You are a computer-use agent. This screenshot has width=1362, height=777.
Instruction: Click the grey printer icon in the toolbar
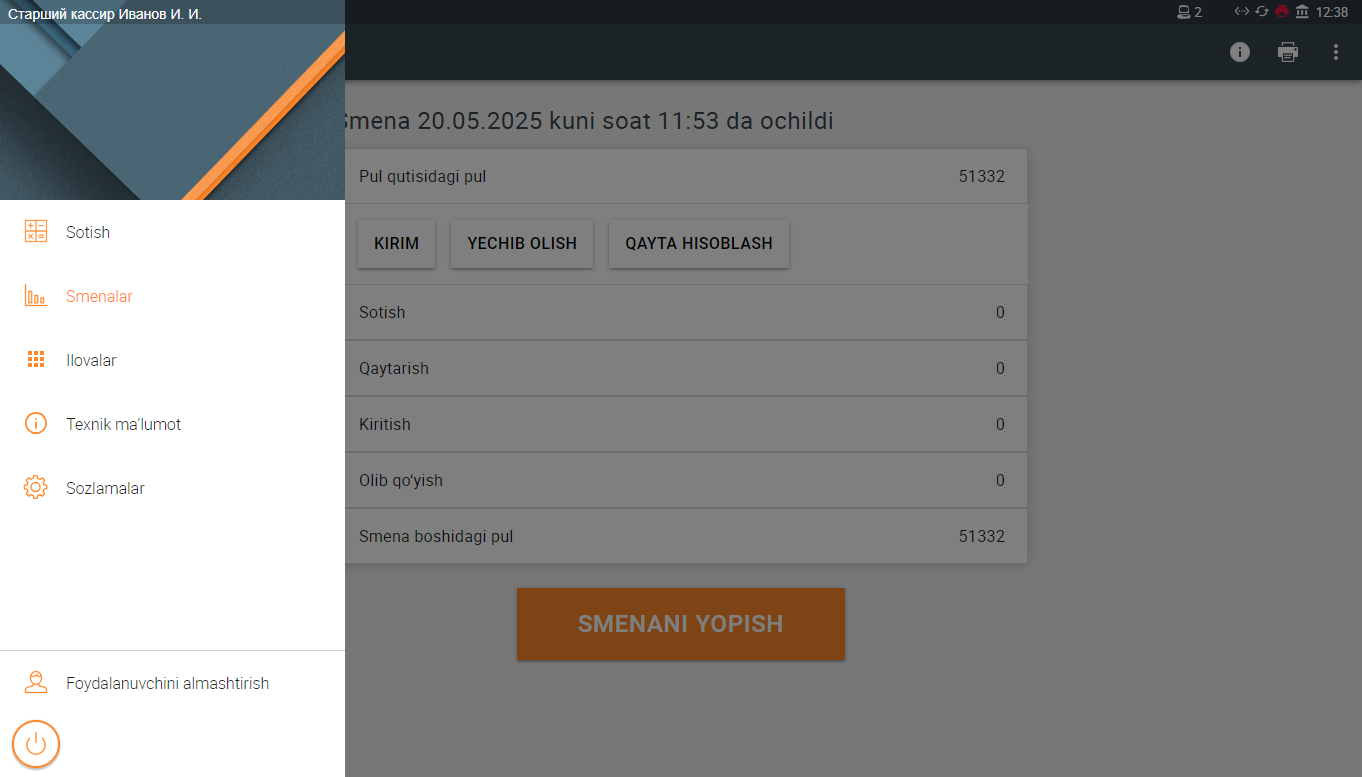[1288, 52]
